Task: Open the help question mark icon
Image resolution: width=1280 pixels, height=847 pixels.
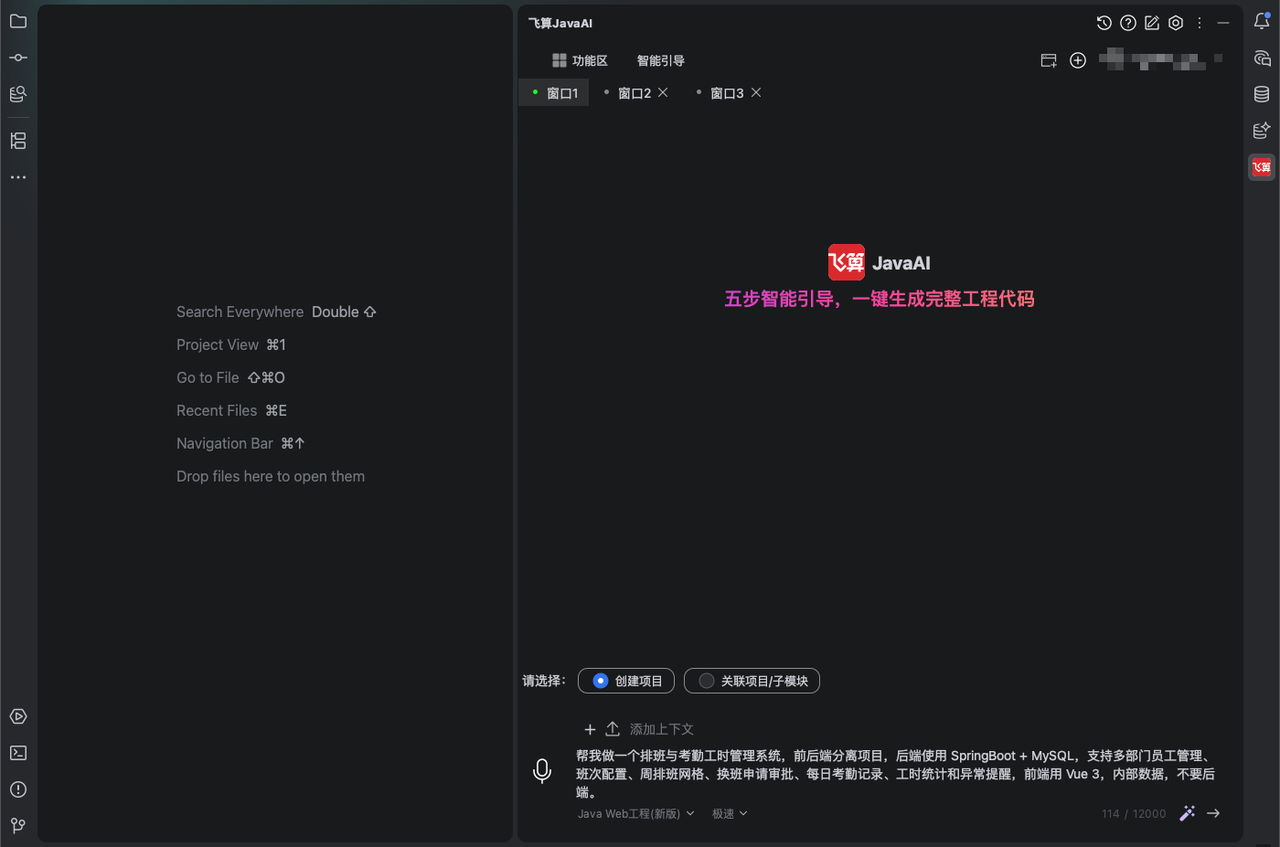Action: coord(1128,23)
